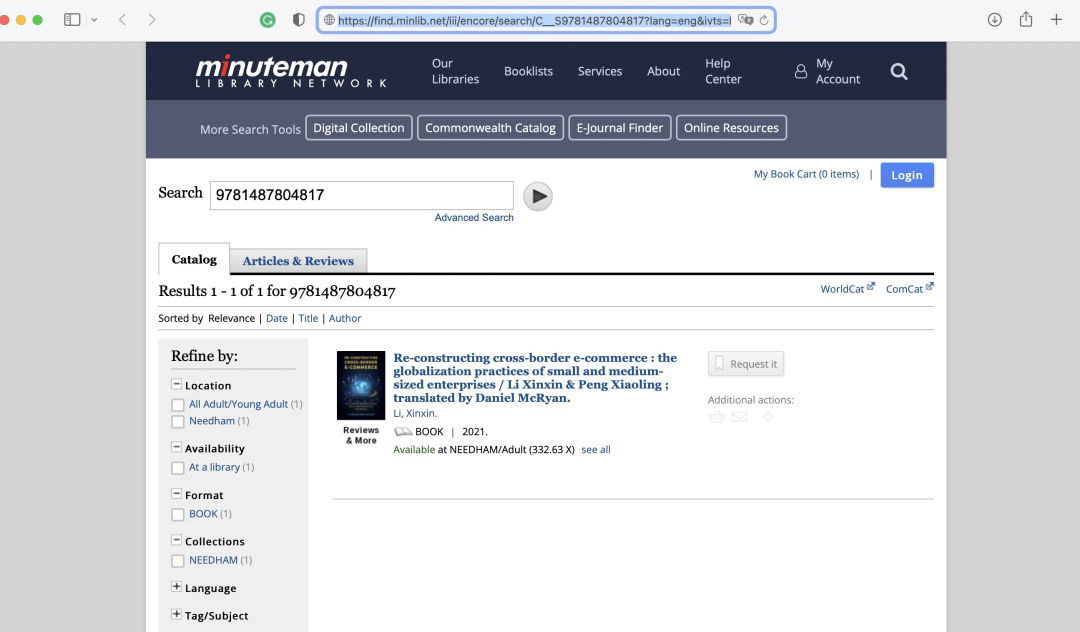Image resolution: width=1080 pixels, height=632 pixels.
Task: Click the Safari share icon
Action: point(1026,19)
